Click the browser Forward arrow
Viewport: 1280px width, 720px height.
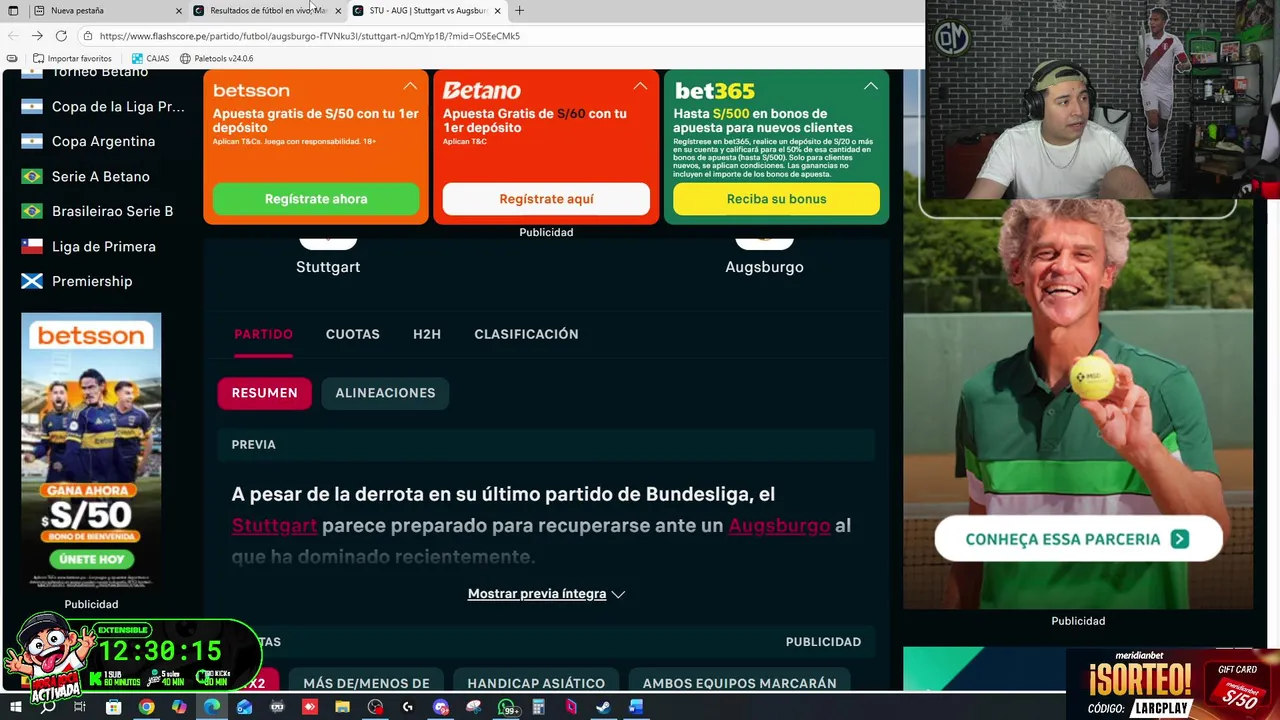37,36
